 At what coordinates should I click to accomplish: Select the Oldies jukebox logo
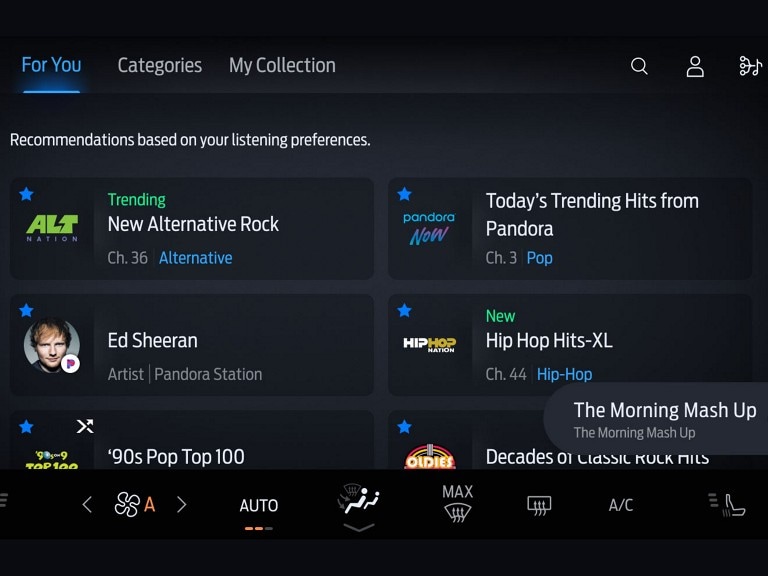(430, 456)
